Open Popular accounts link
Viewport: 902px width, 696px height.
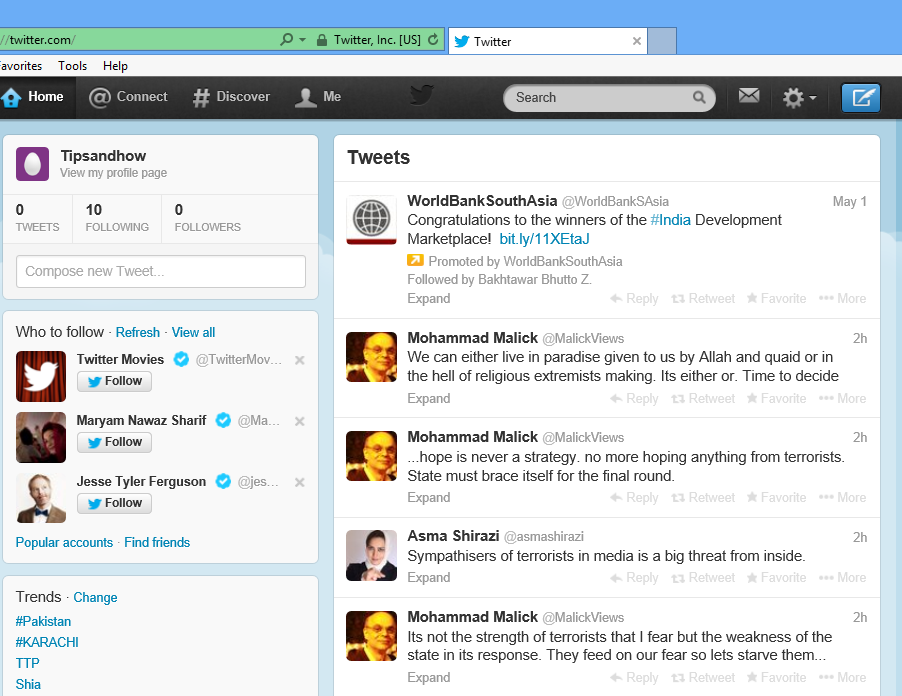(x=64, y=542)
